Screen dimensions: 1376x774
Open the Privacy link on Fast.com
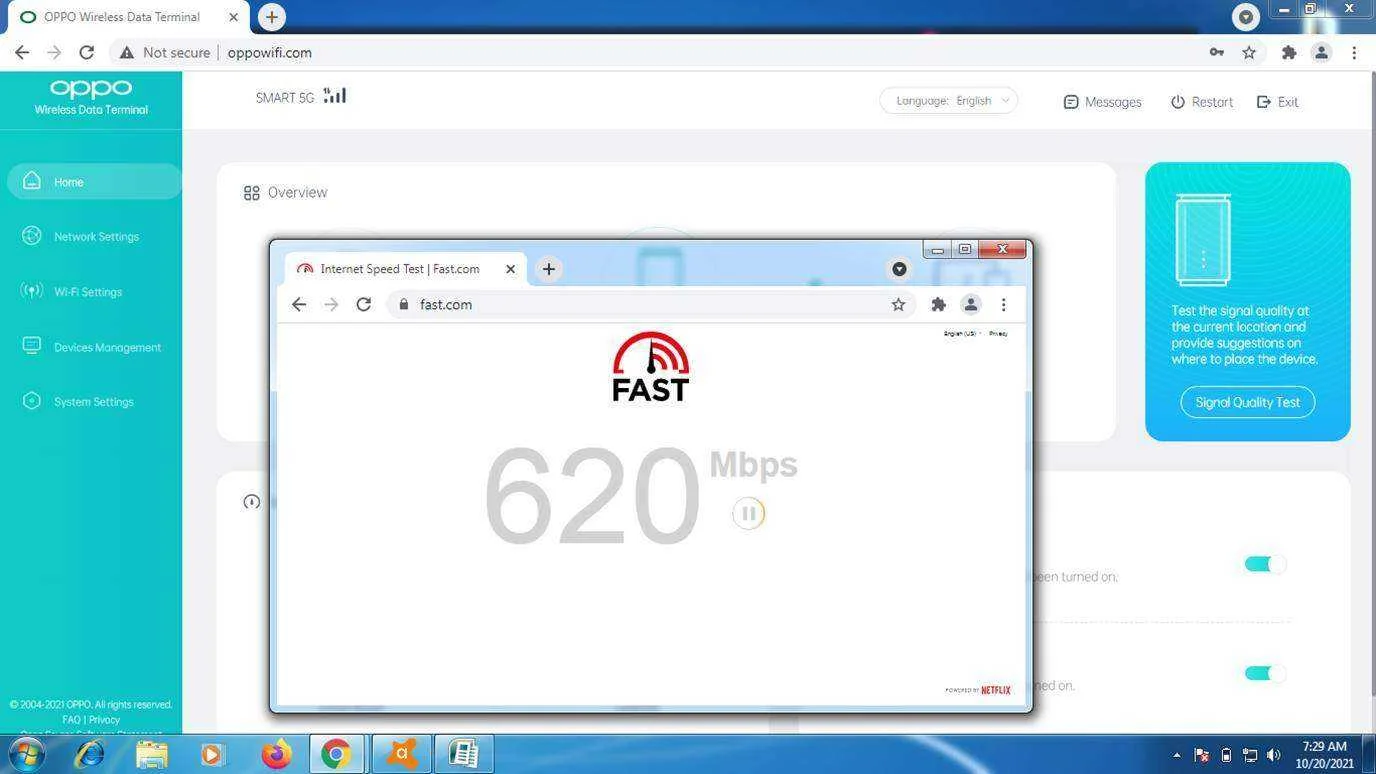click(x=998, y=333)
